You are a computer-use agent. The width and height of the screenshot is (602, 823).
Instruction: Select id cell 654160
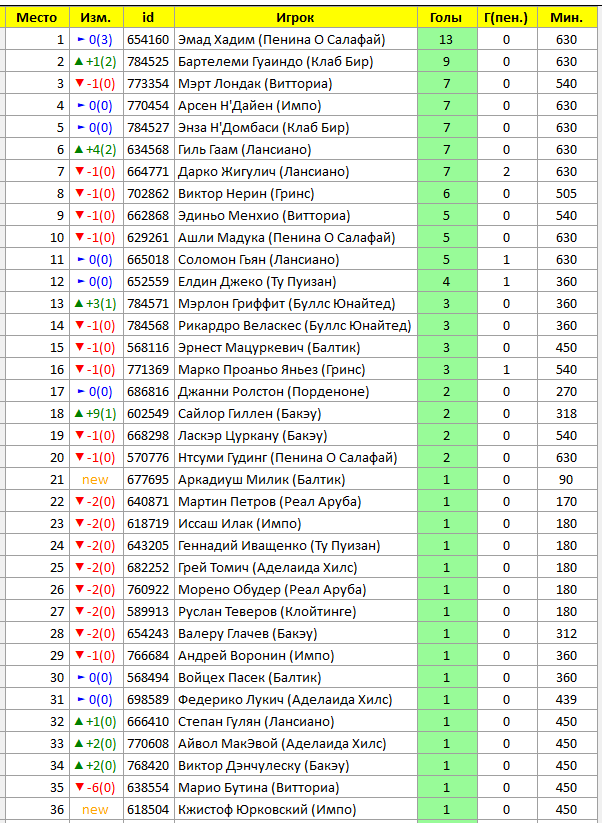[149, 40]
